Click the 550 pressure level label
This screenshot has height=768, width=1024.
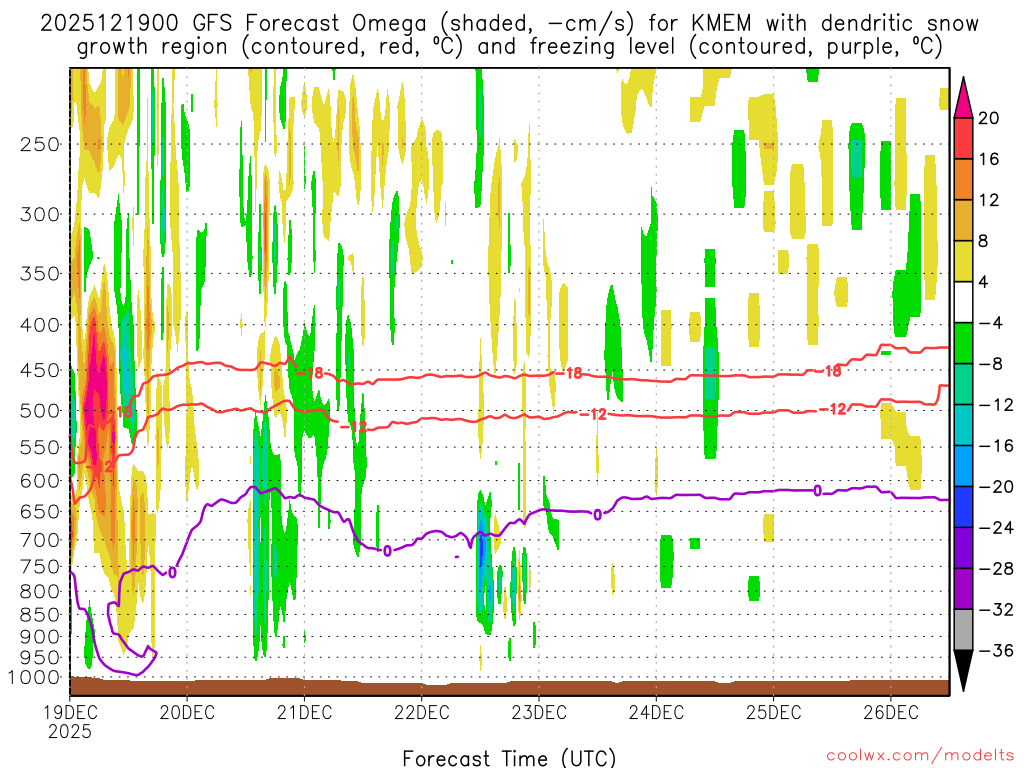tap(40, 447)
